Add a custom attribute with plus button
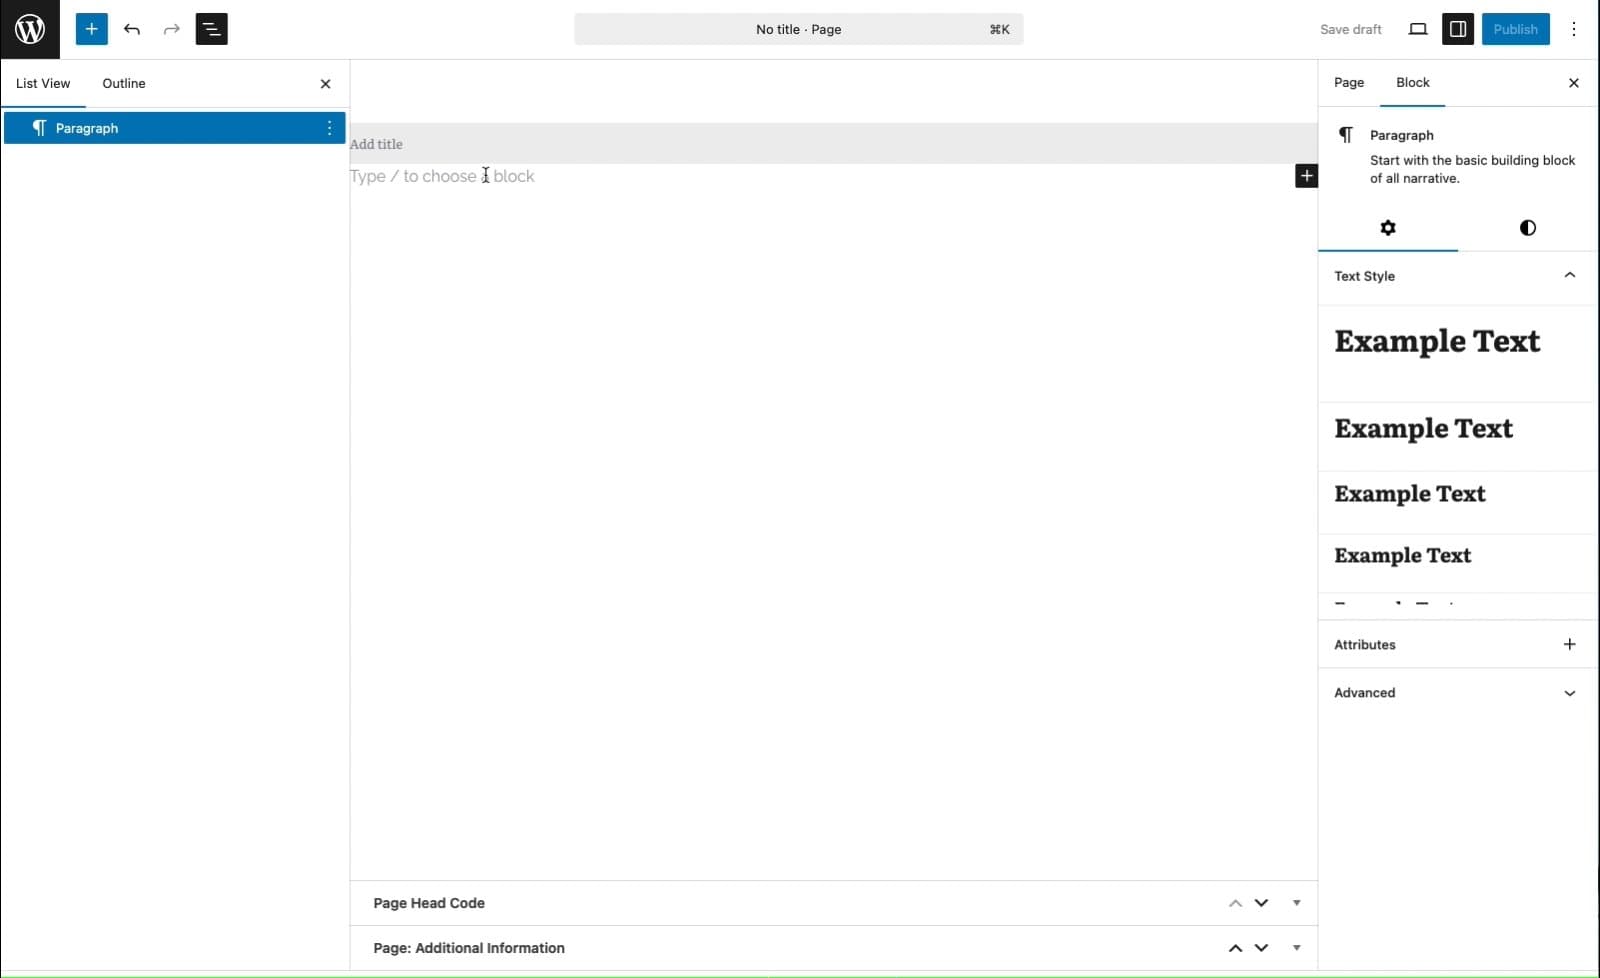Screen dimensions: 1600x978 1569,644
